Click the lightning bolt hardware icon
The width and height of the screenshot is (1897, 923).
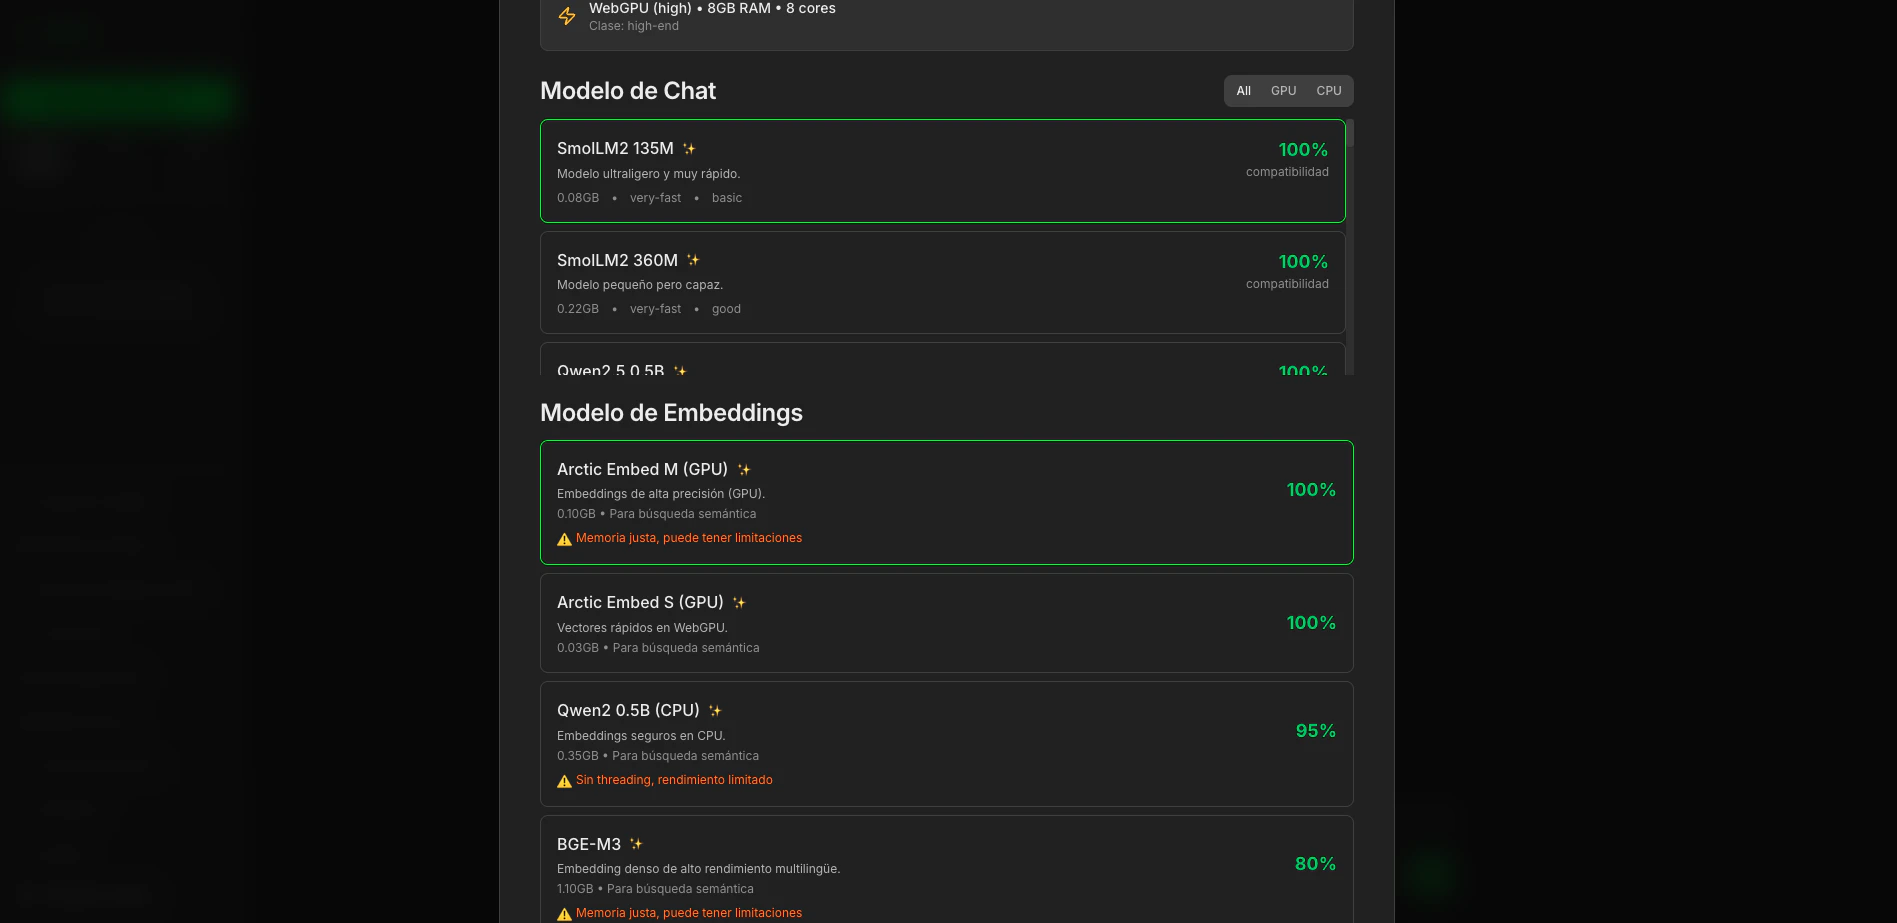point(567,16)
